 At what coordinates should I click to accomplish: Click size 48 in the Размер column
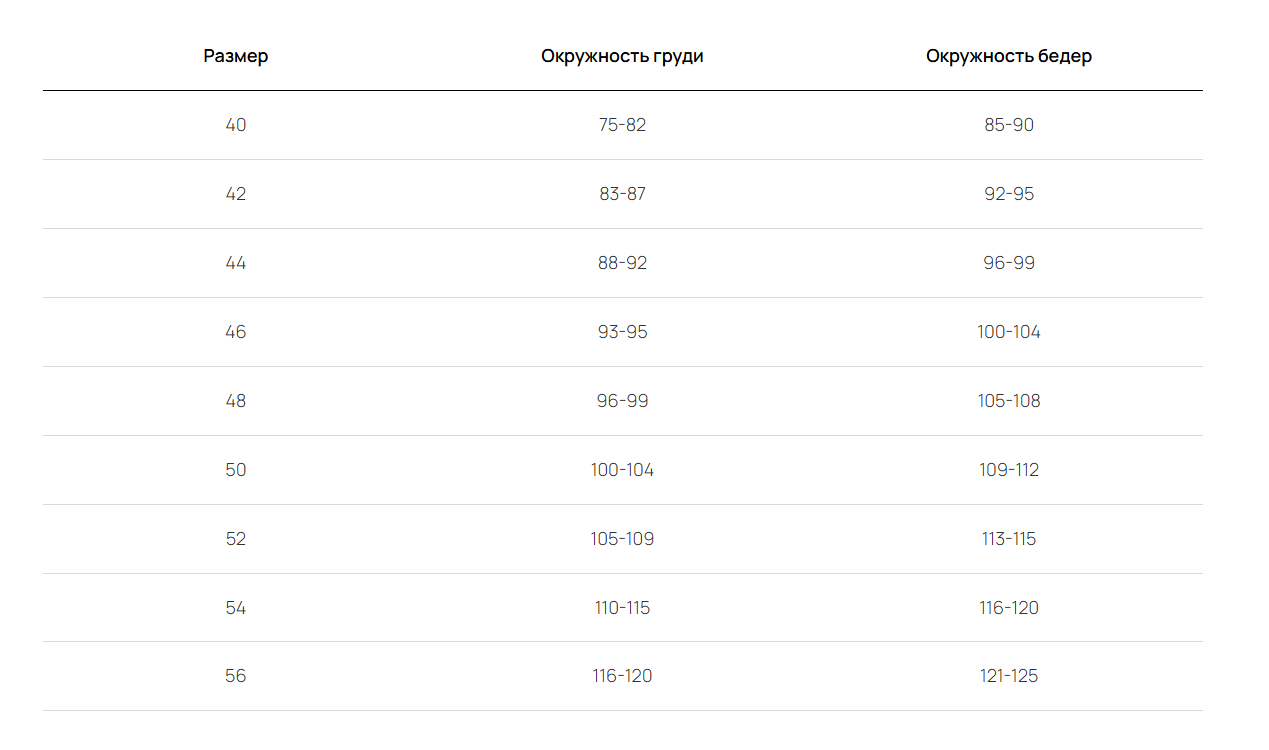tap(236, 401)
